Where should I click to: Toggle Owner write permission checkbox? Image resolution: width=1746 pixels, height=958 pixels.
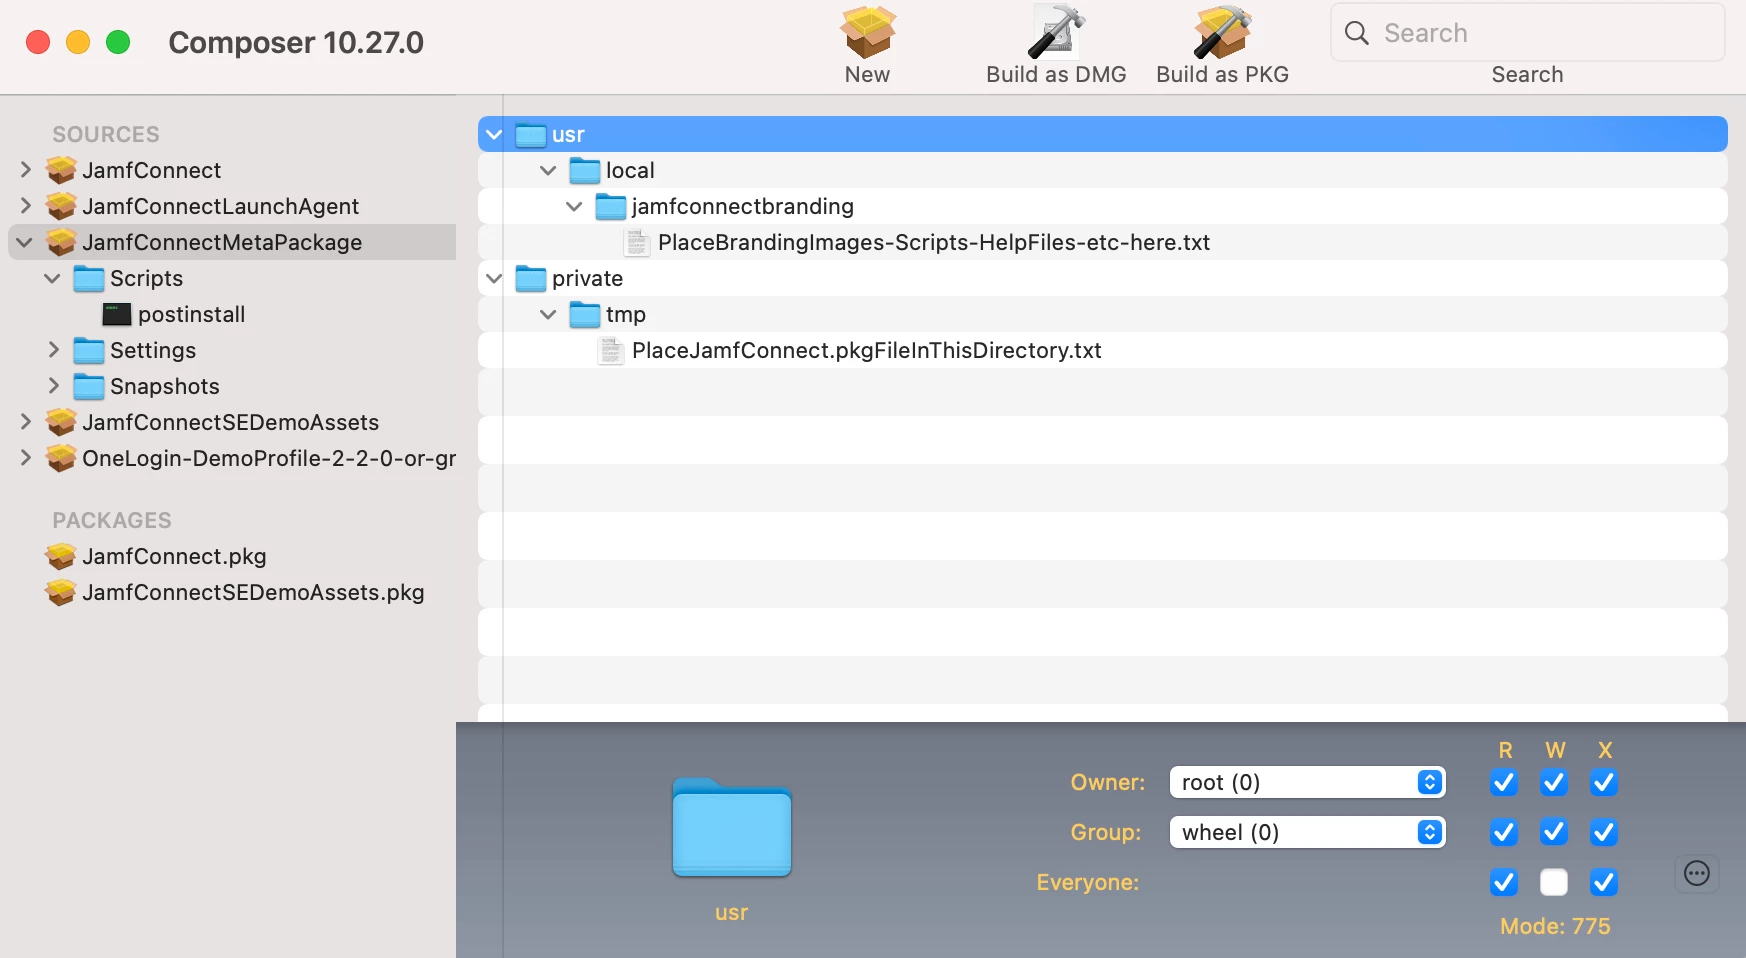pos(1554,782)
